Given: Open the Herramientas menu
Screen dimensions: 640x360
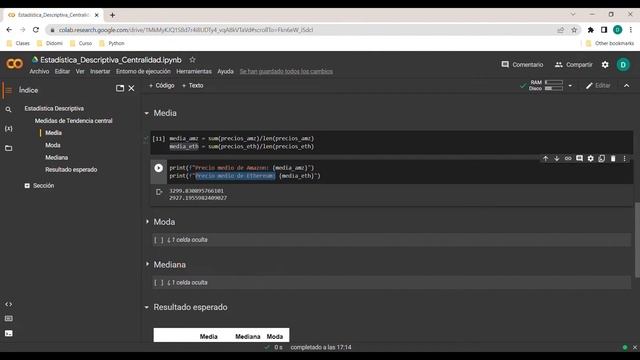Looking at the screenshot, I should tap(194, 71).
